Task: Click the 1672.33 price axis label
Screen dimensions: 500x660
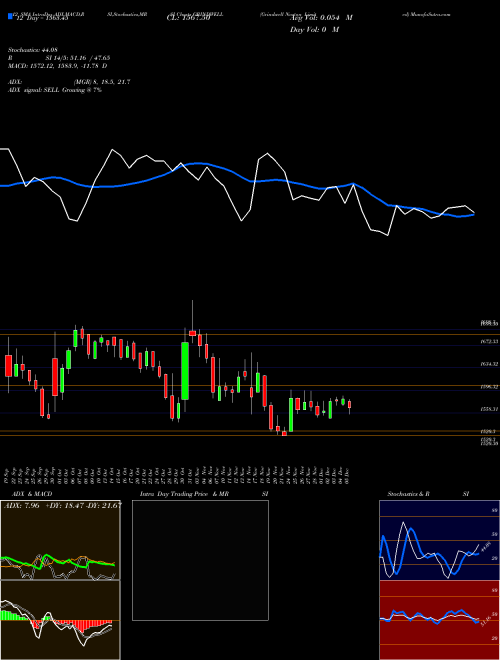Action: 489,341
